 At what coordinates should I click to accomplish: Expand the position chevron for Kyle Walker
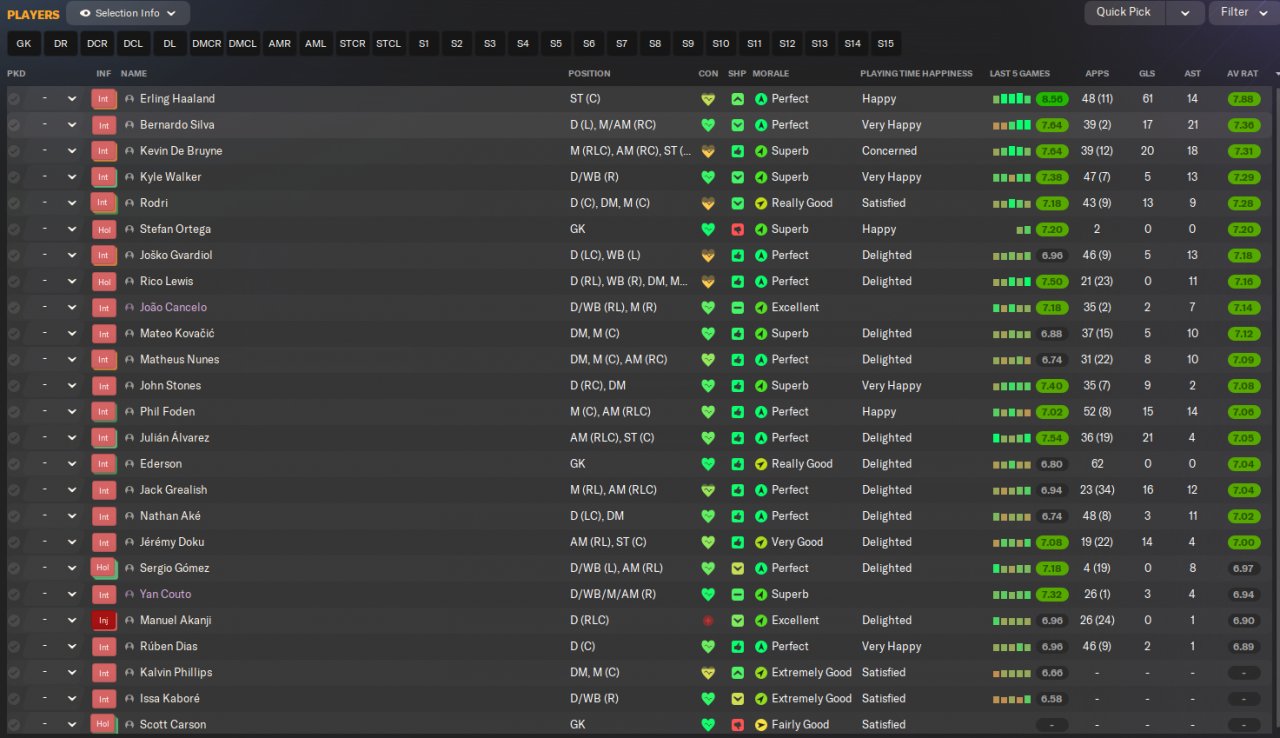72,177
